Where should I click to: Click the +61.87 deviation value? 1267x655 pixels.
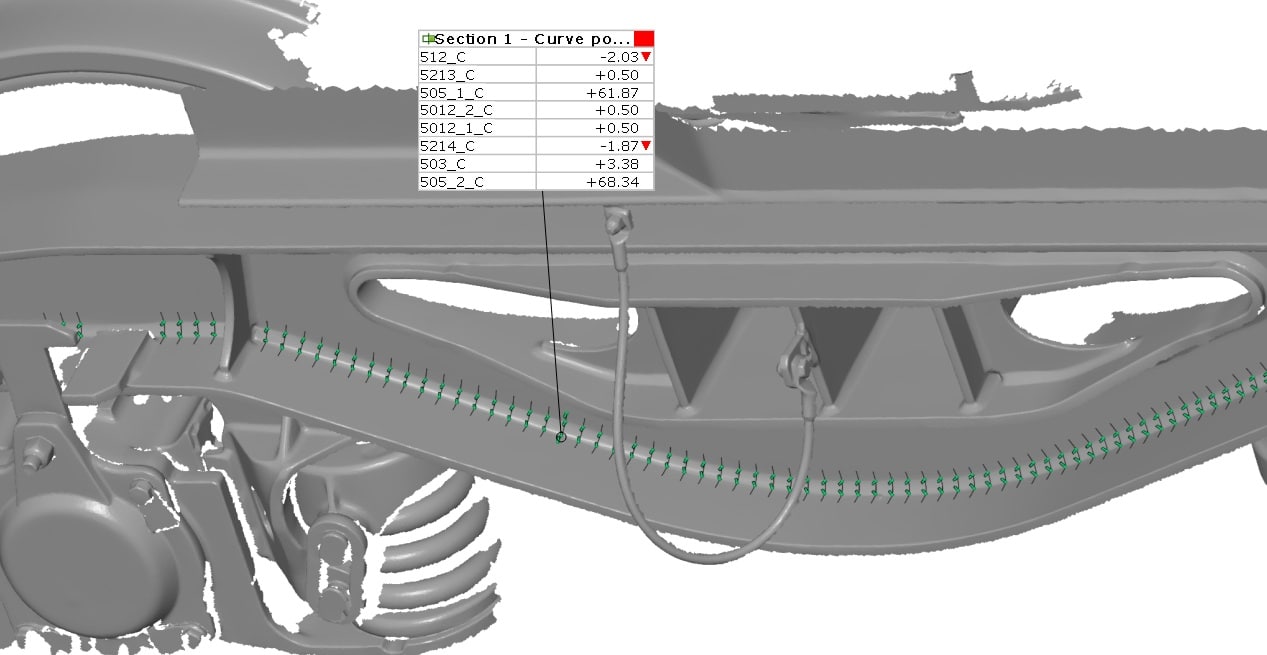tap(612, 93)
